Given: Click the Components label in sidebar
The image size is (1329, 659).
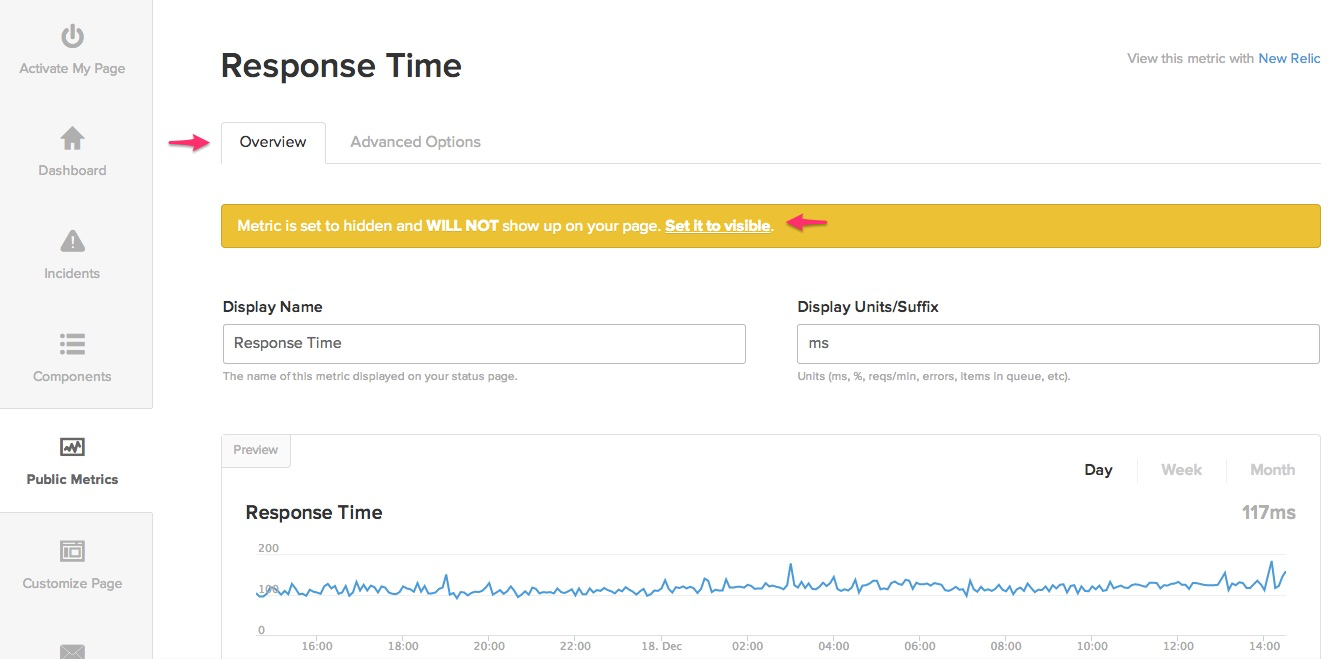Looking at the screenshot, I should (72, 376).
